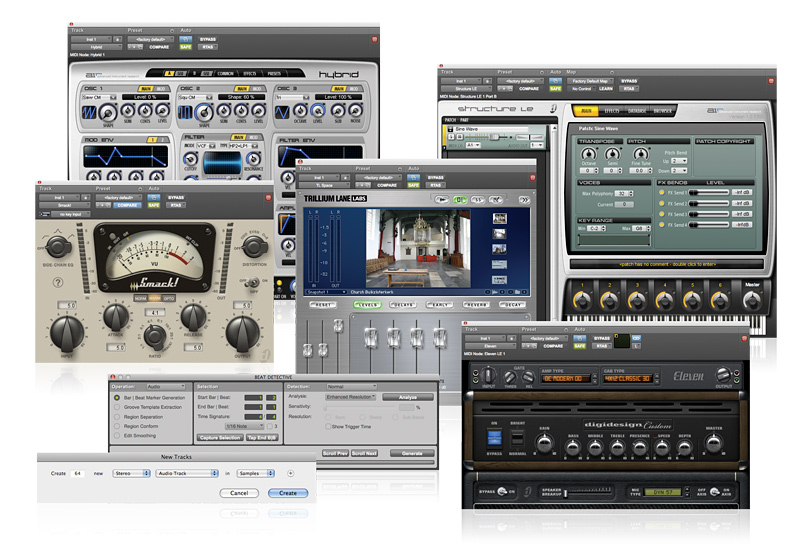Click the number of tracks field showing 64

(78, 474)
